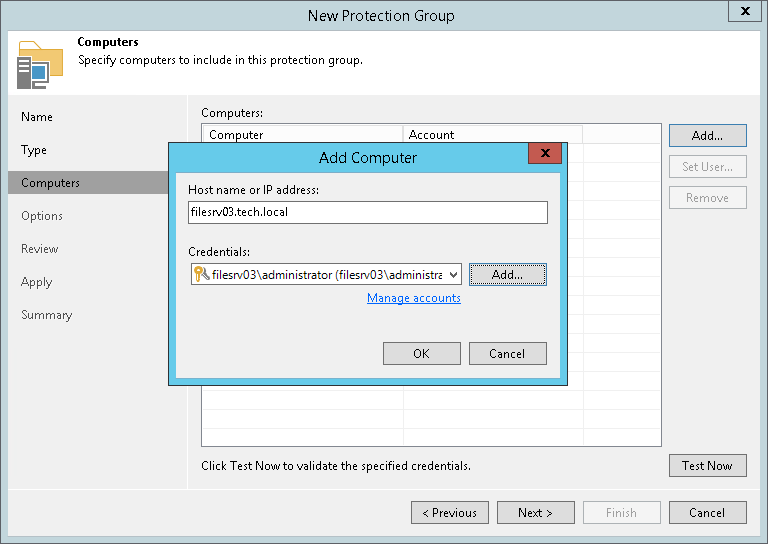Select the Options step in sidebar
This screenshot has height=544, width=768.
(x=42, y=216)
